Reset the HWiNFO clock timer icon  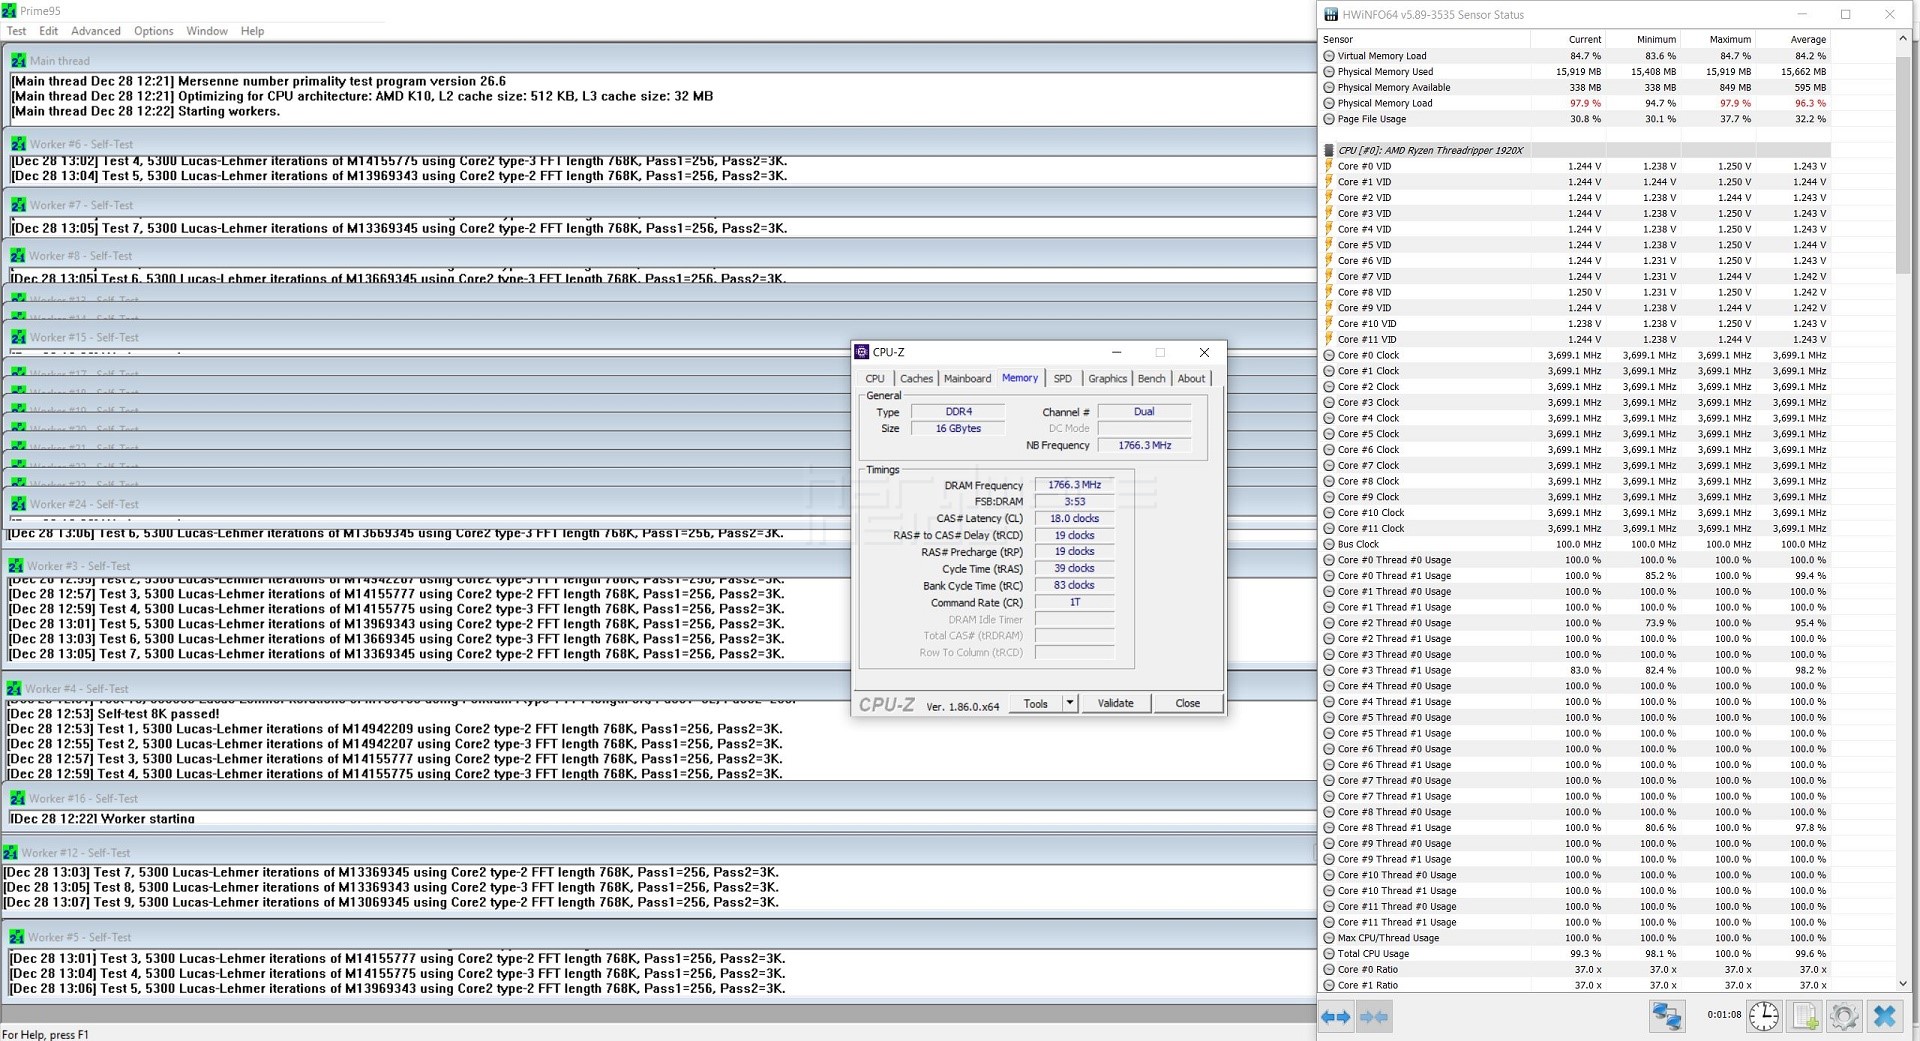pos(1764,1017)
